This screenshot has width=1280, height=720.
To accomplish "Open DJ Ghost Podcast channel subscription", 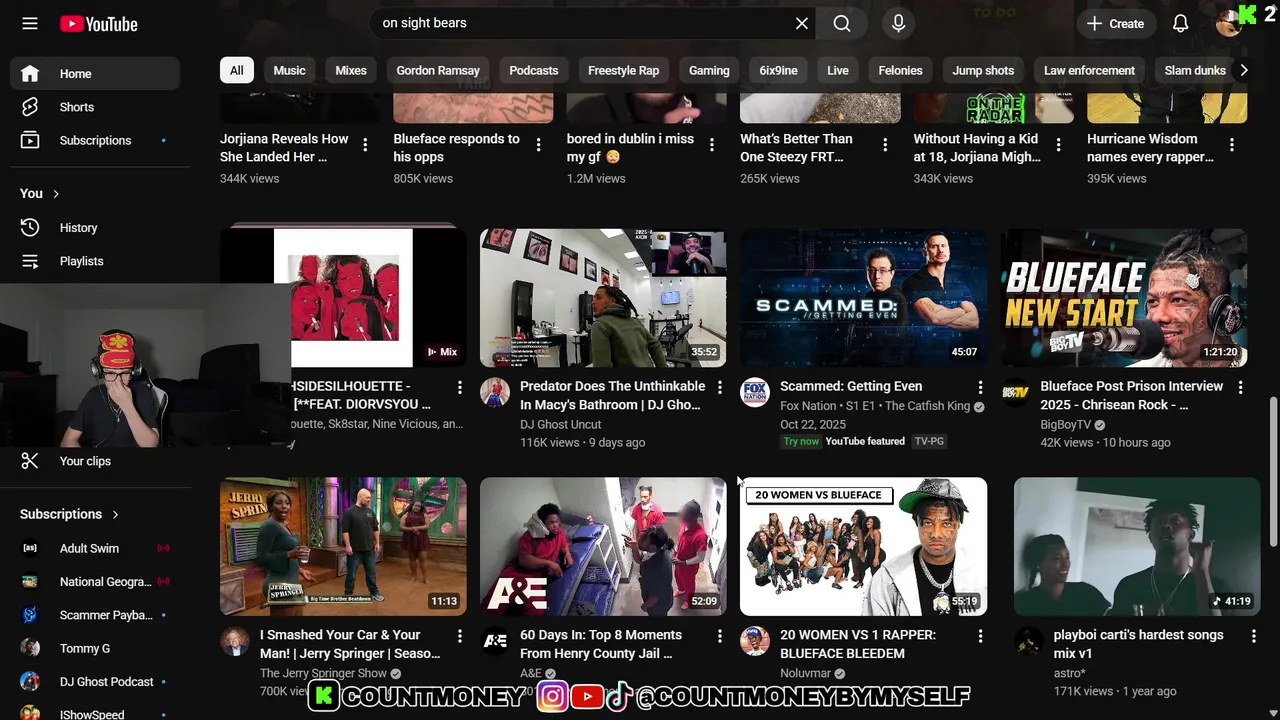I will click(95, 681).
